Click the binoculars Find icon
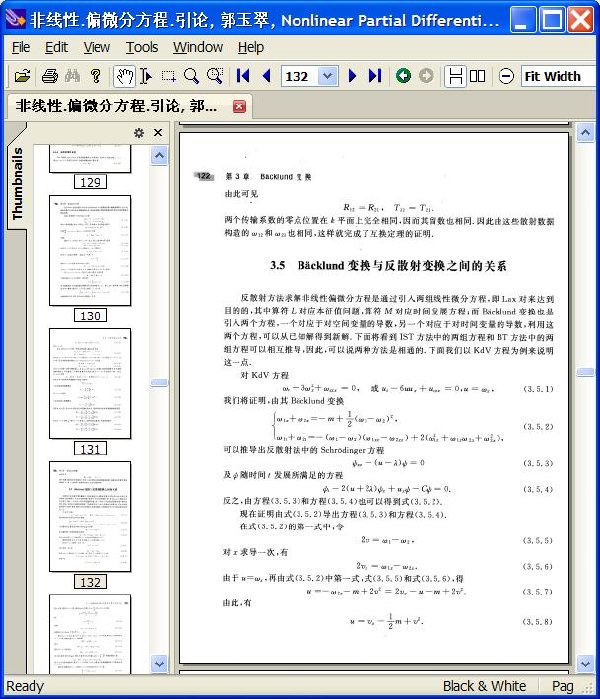Image resolution: width=600 pixels, height=699 pixels. 72,76
